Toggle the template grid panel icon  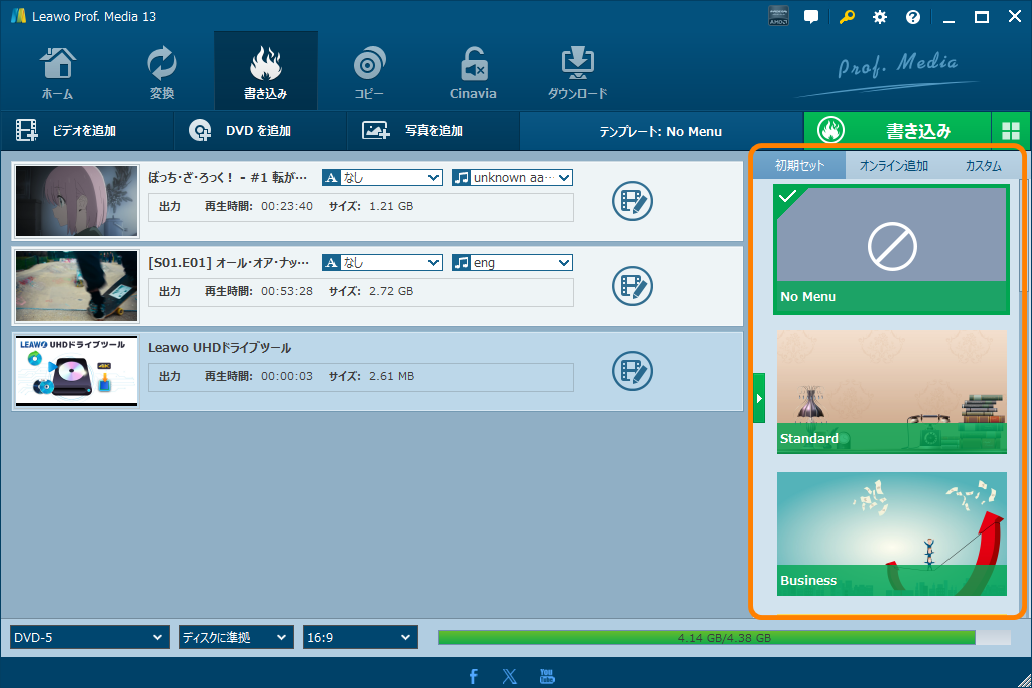1011,131
